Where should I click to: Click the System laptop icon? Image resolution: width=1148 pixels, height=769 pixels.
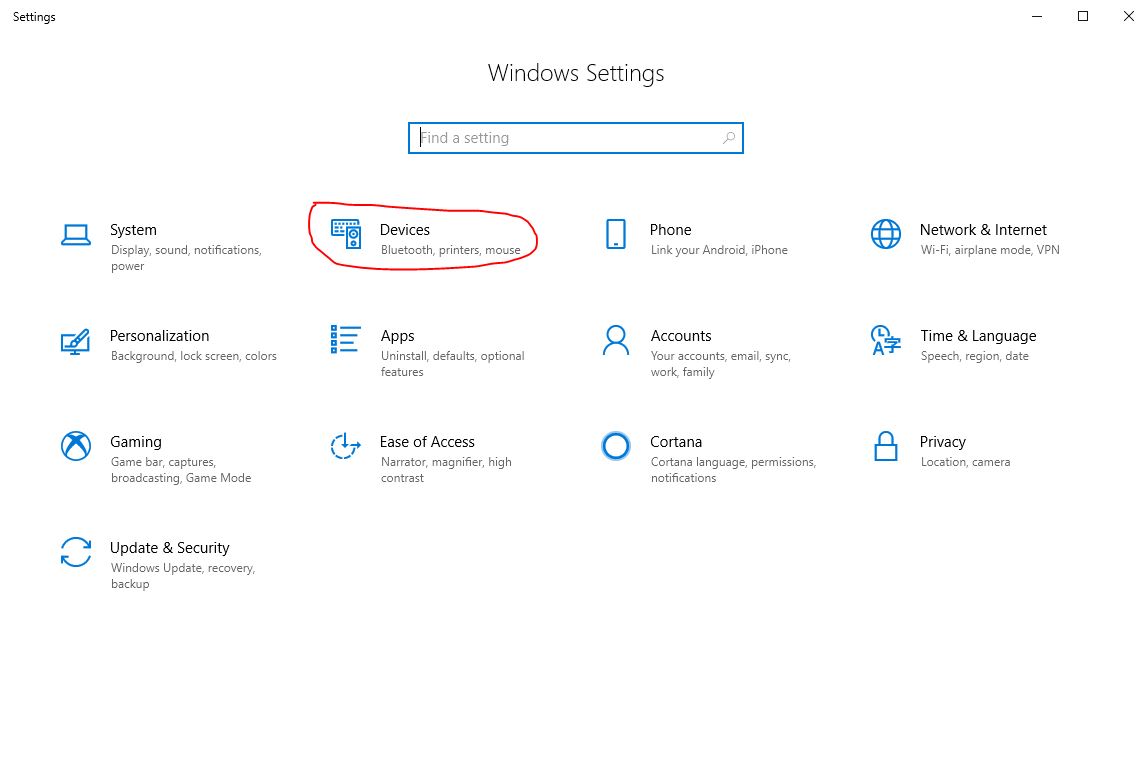[x=76, y=235]
